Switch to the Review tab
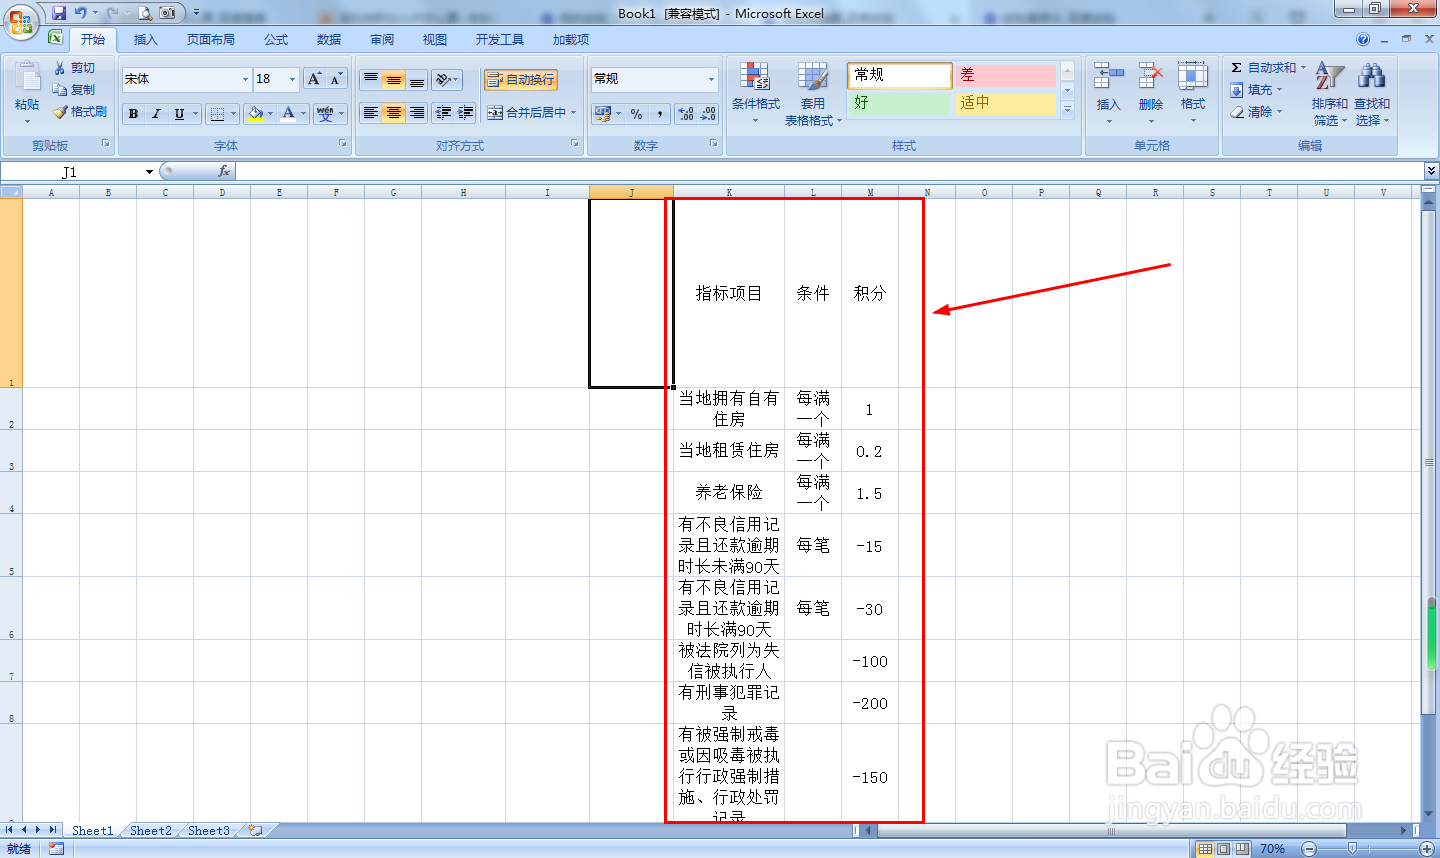This screenshot has height=858, width=1440. 382,40
